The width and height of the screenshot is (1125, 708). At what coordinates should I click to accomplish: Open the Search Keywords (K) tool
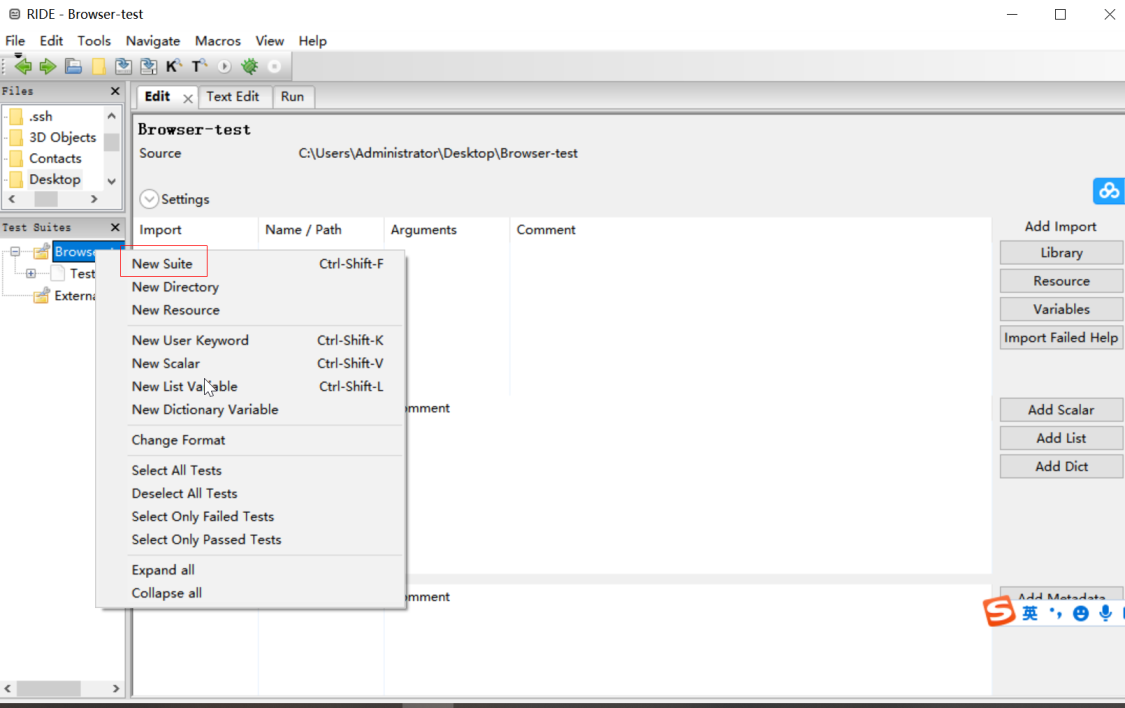(174, 67)
